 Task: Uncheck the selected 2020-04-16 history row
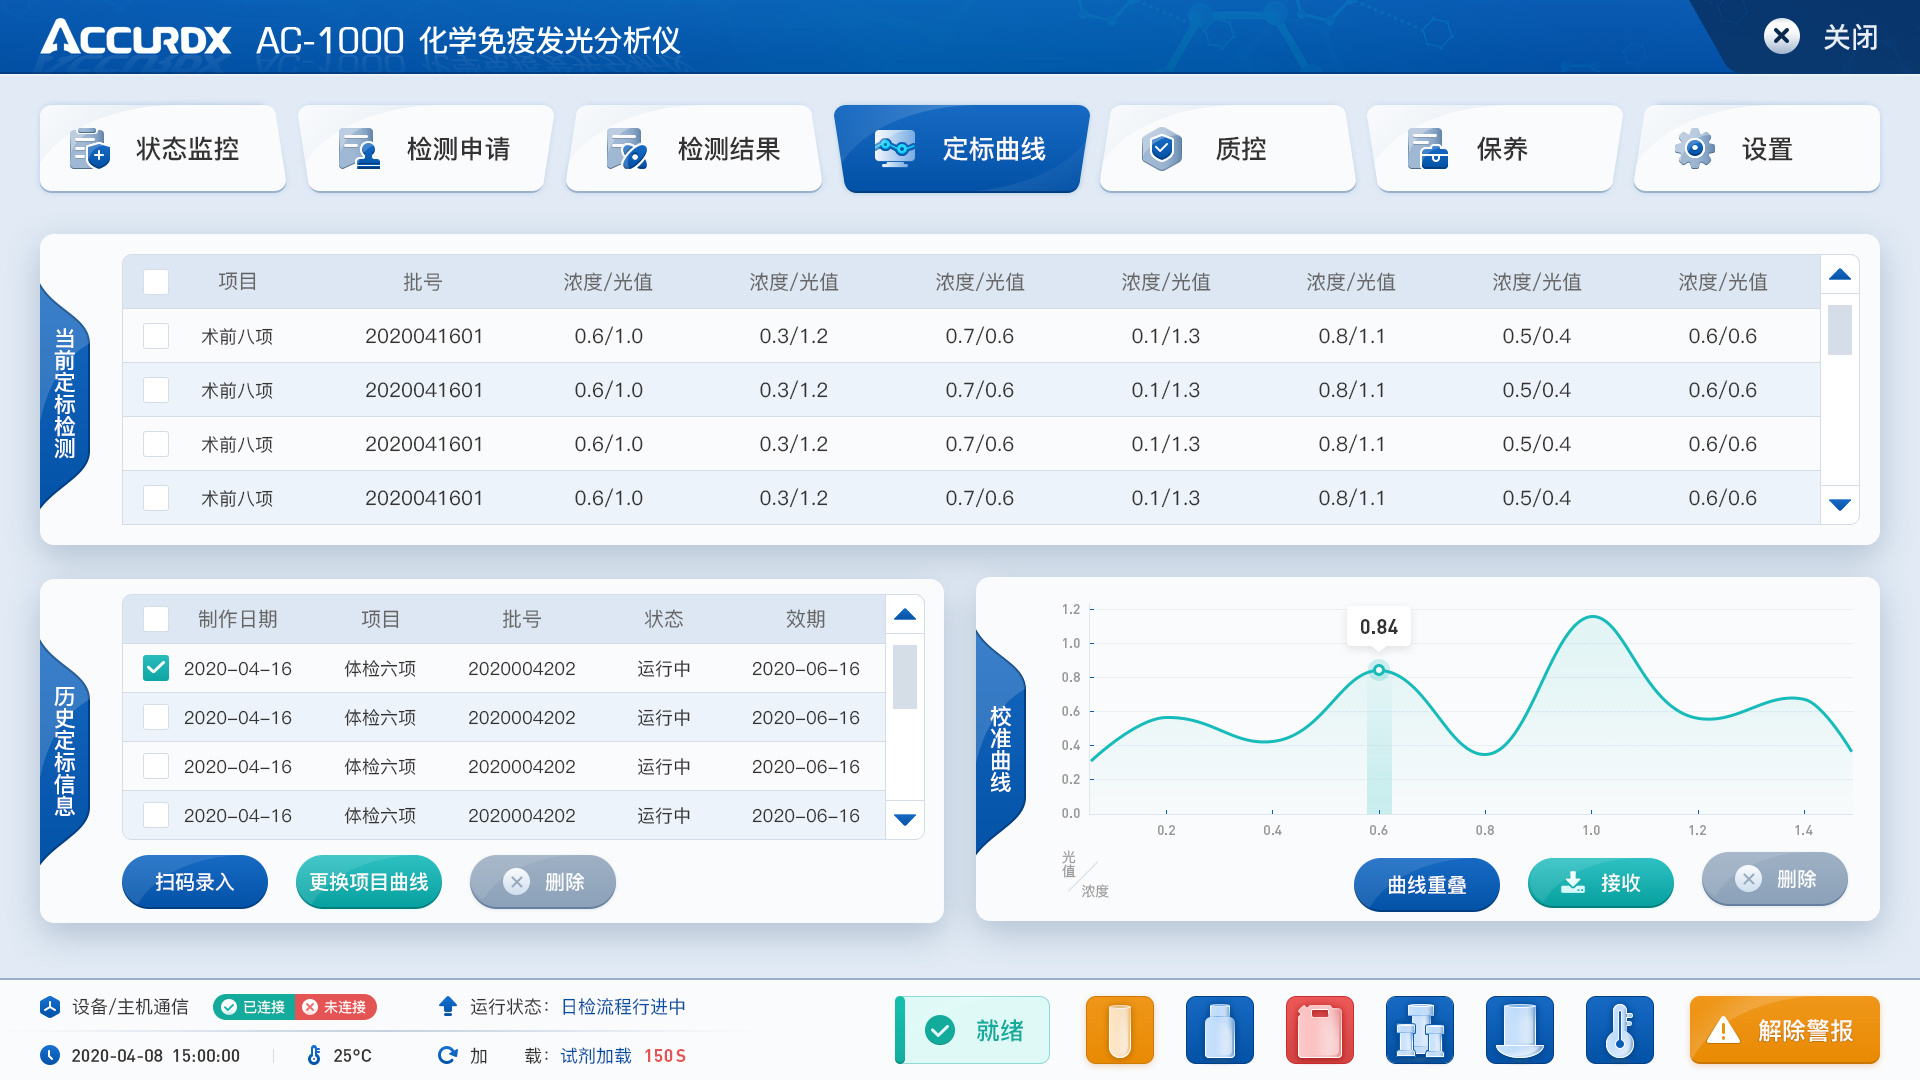coord(155,668)
